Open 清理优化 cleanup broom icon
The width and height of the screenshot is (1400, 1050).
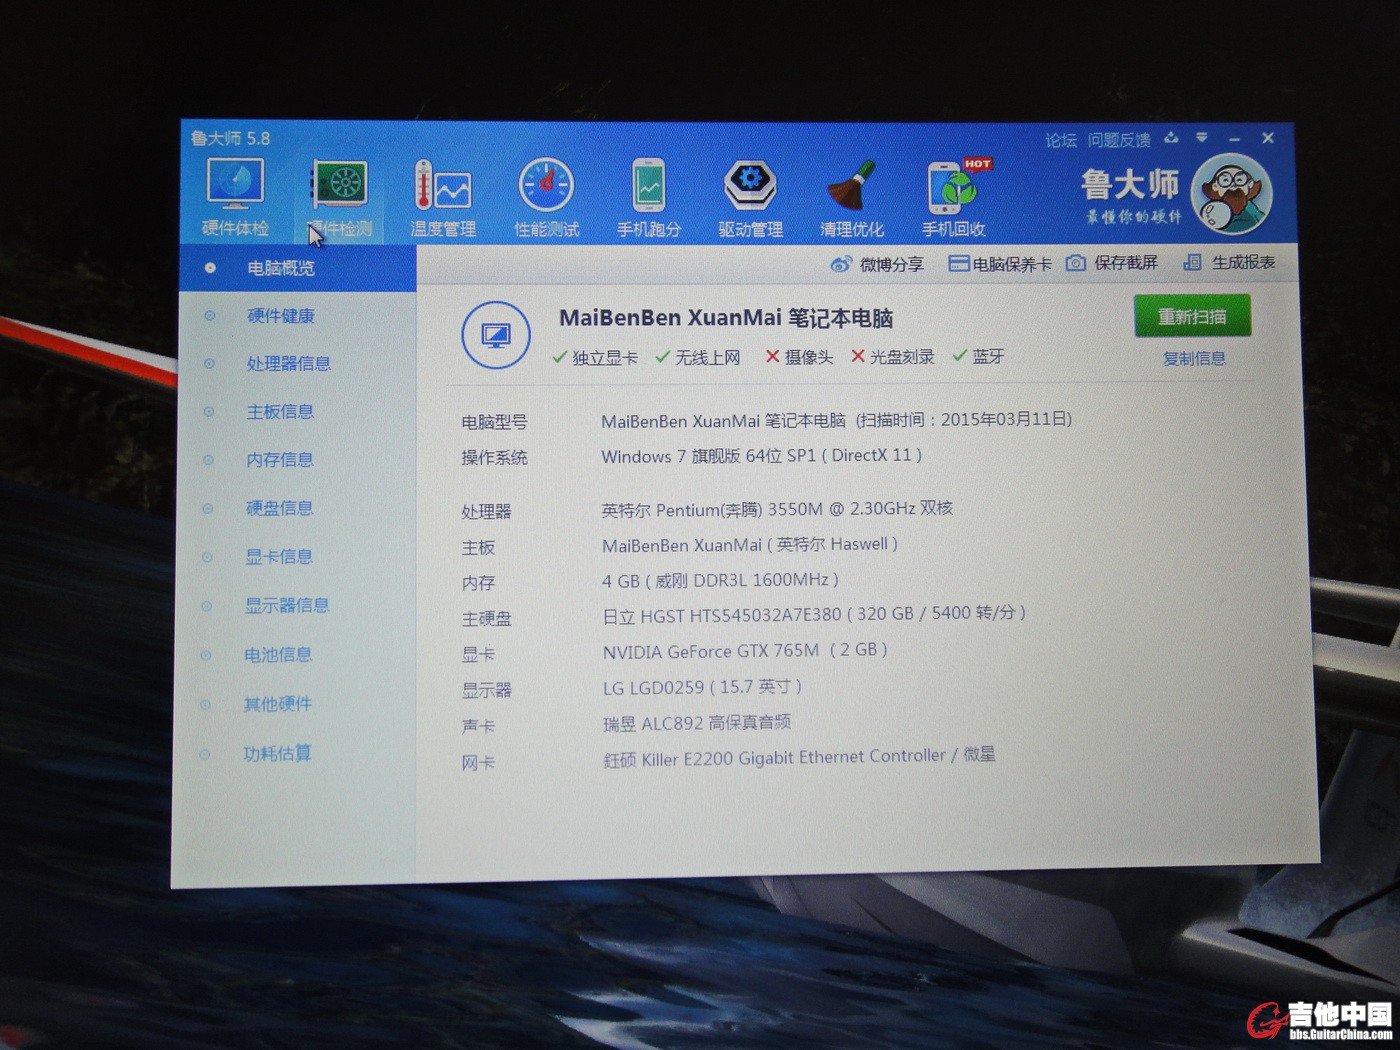[852, 199]
